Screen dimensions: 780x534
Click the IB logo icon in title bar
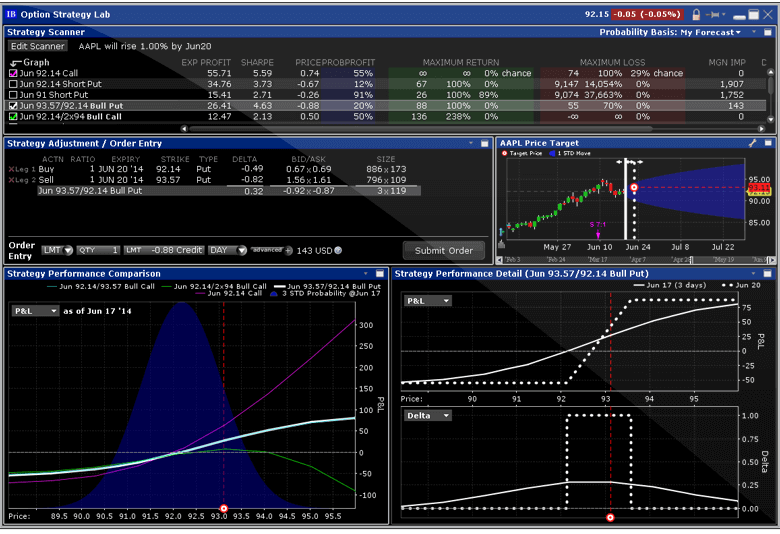pyautogui.click(x=11, y=14)
